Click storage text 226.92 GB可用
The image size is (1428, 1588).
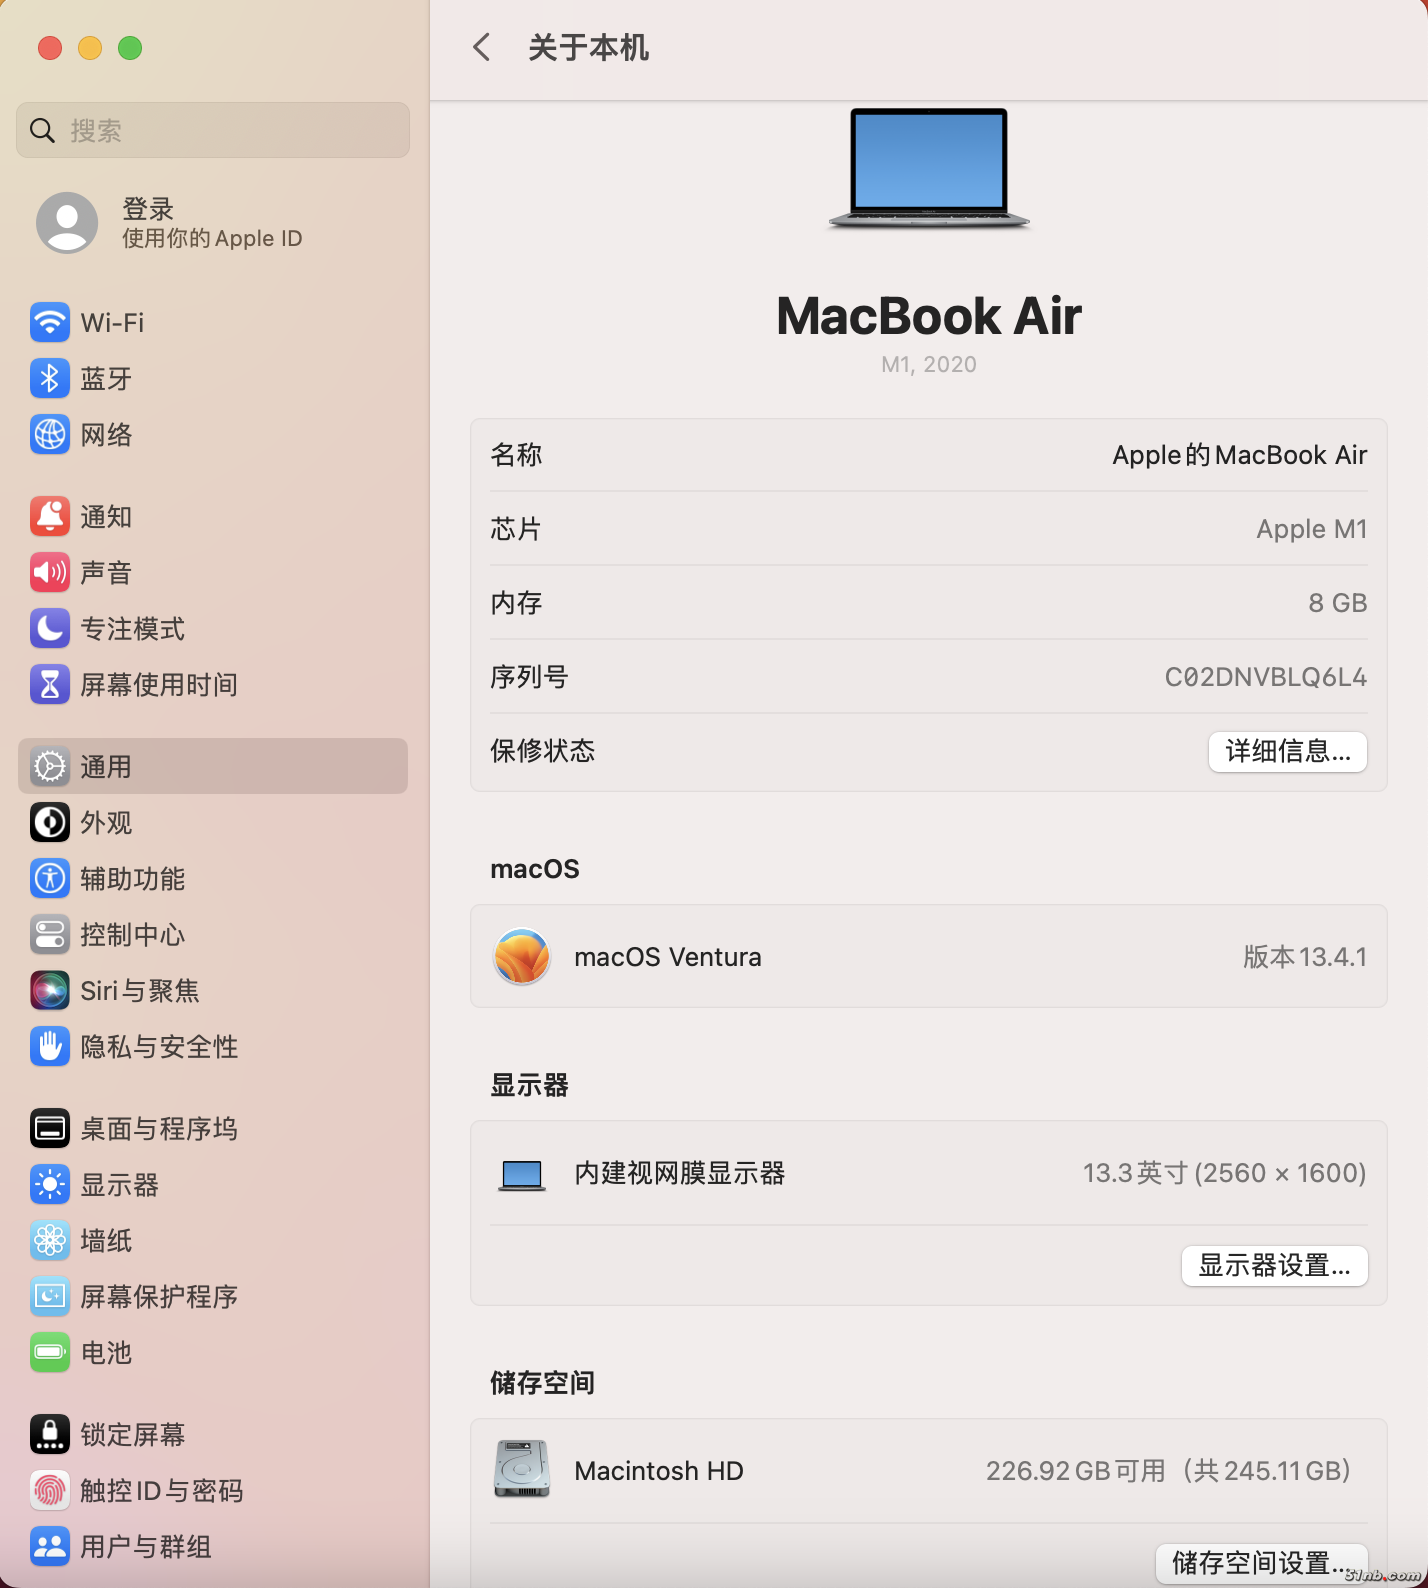pos(1076,1471)
